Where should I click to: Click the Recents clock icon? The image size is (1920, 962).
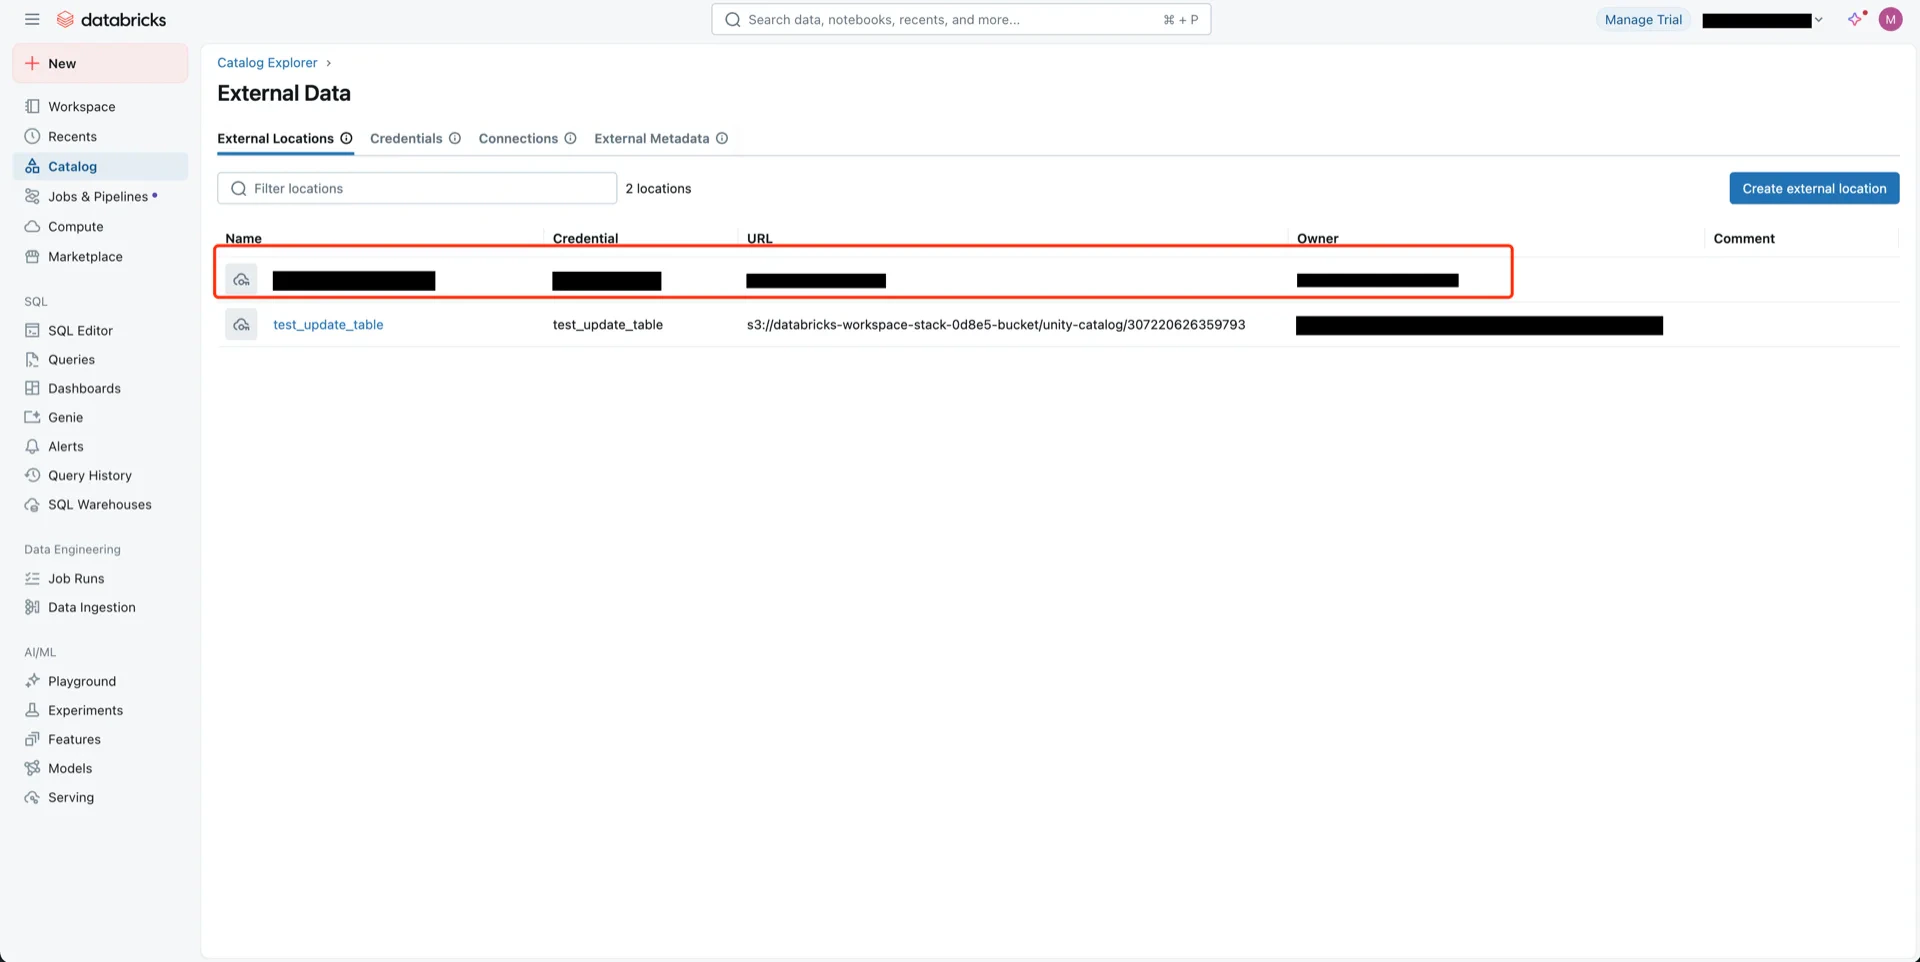(x=32, y=136)
